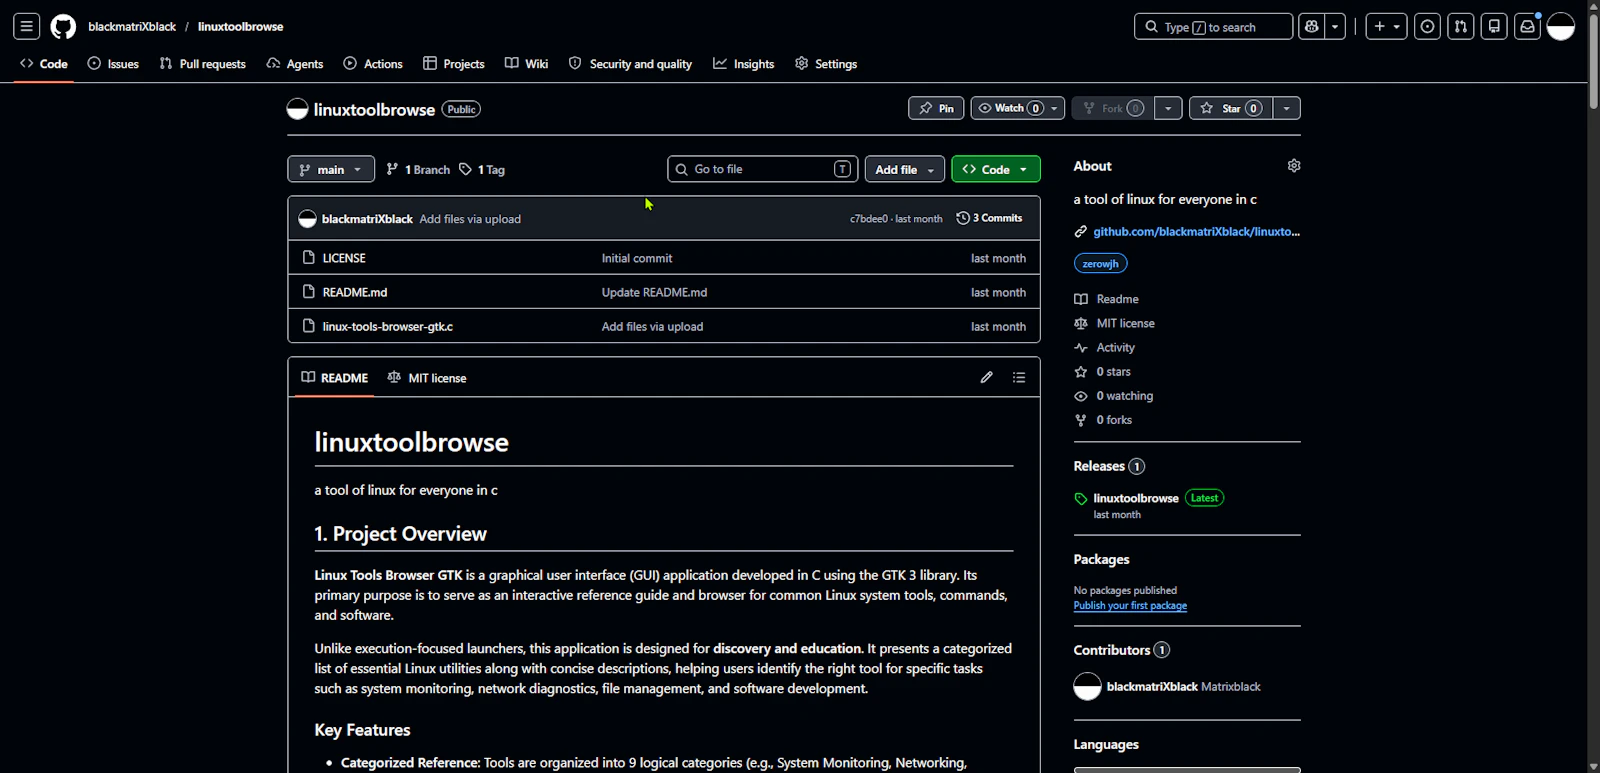
Task: Expand the Copilot dropdown arrow
Action: click(1336, 27)
